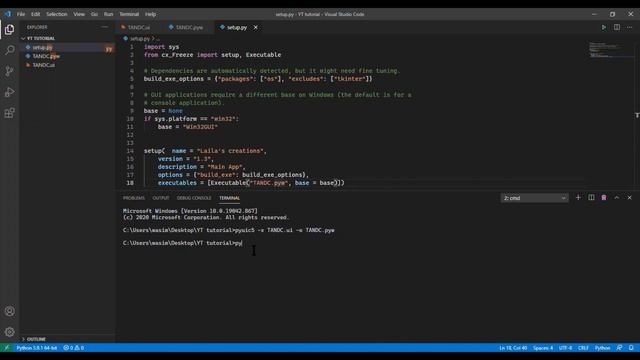Open the Search view in activity bar
This screenshot has height=360, width=640.
(9, 50)
